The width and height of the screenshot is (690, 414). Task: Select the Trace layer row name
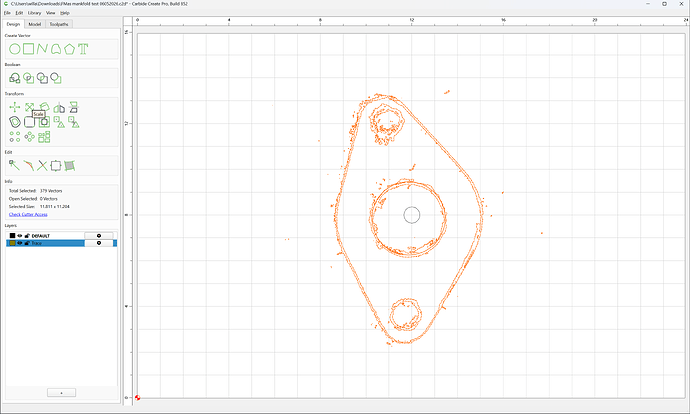37,243
